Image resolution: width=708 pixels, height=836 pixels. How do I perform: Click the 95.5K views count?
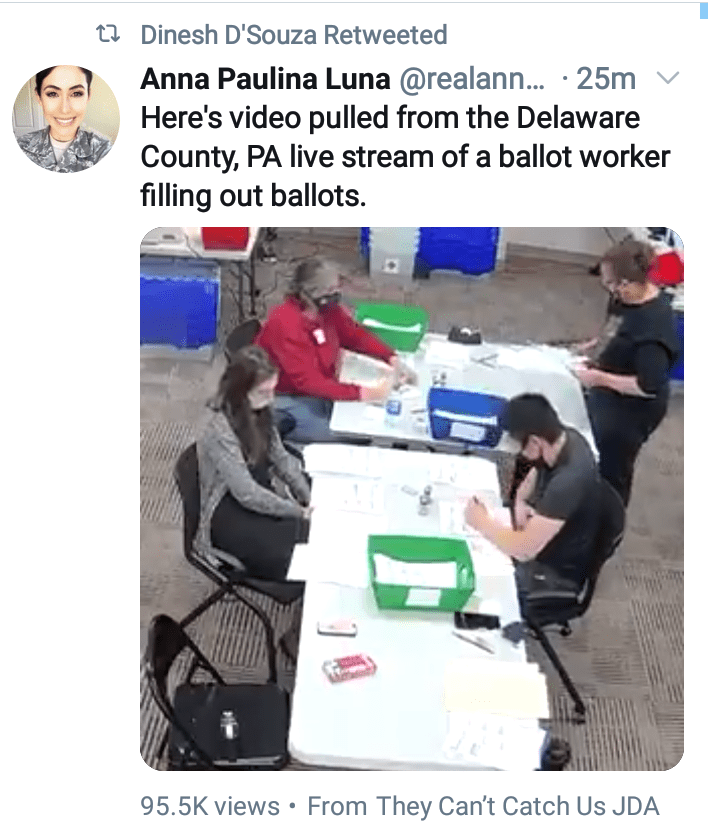pos(210,806)
